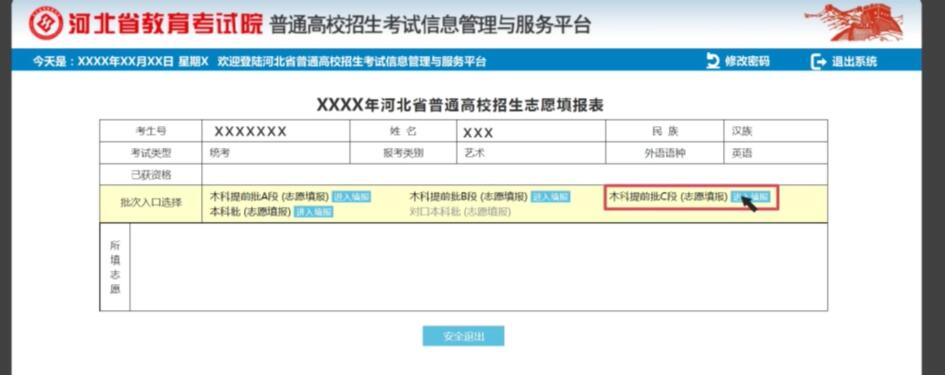The image size is (945, 375).
Task: Click the 已获资格 row label
Action: coord(151,174)
